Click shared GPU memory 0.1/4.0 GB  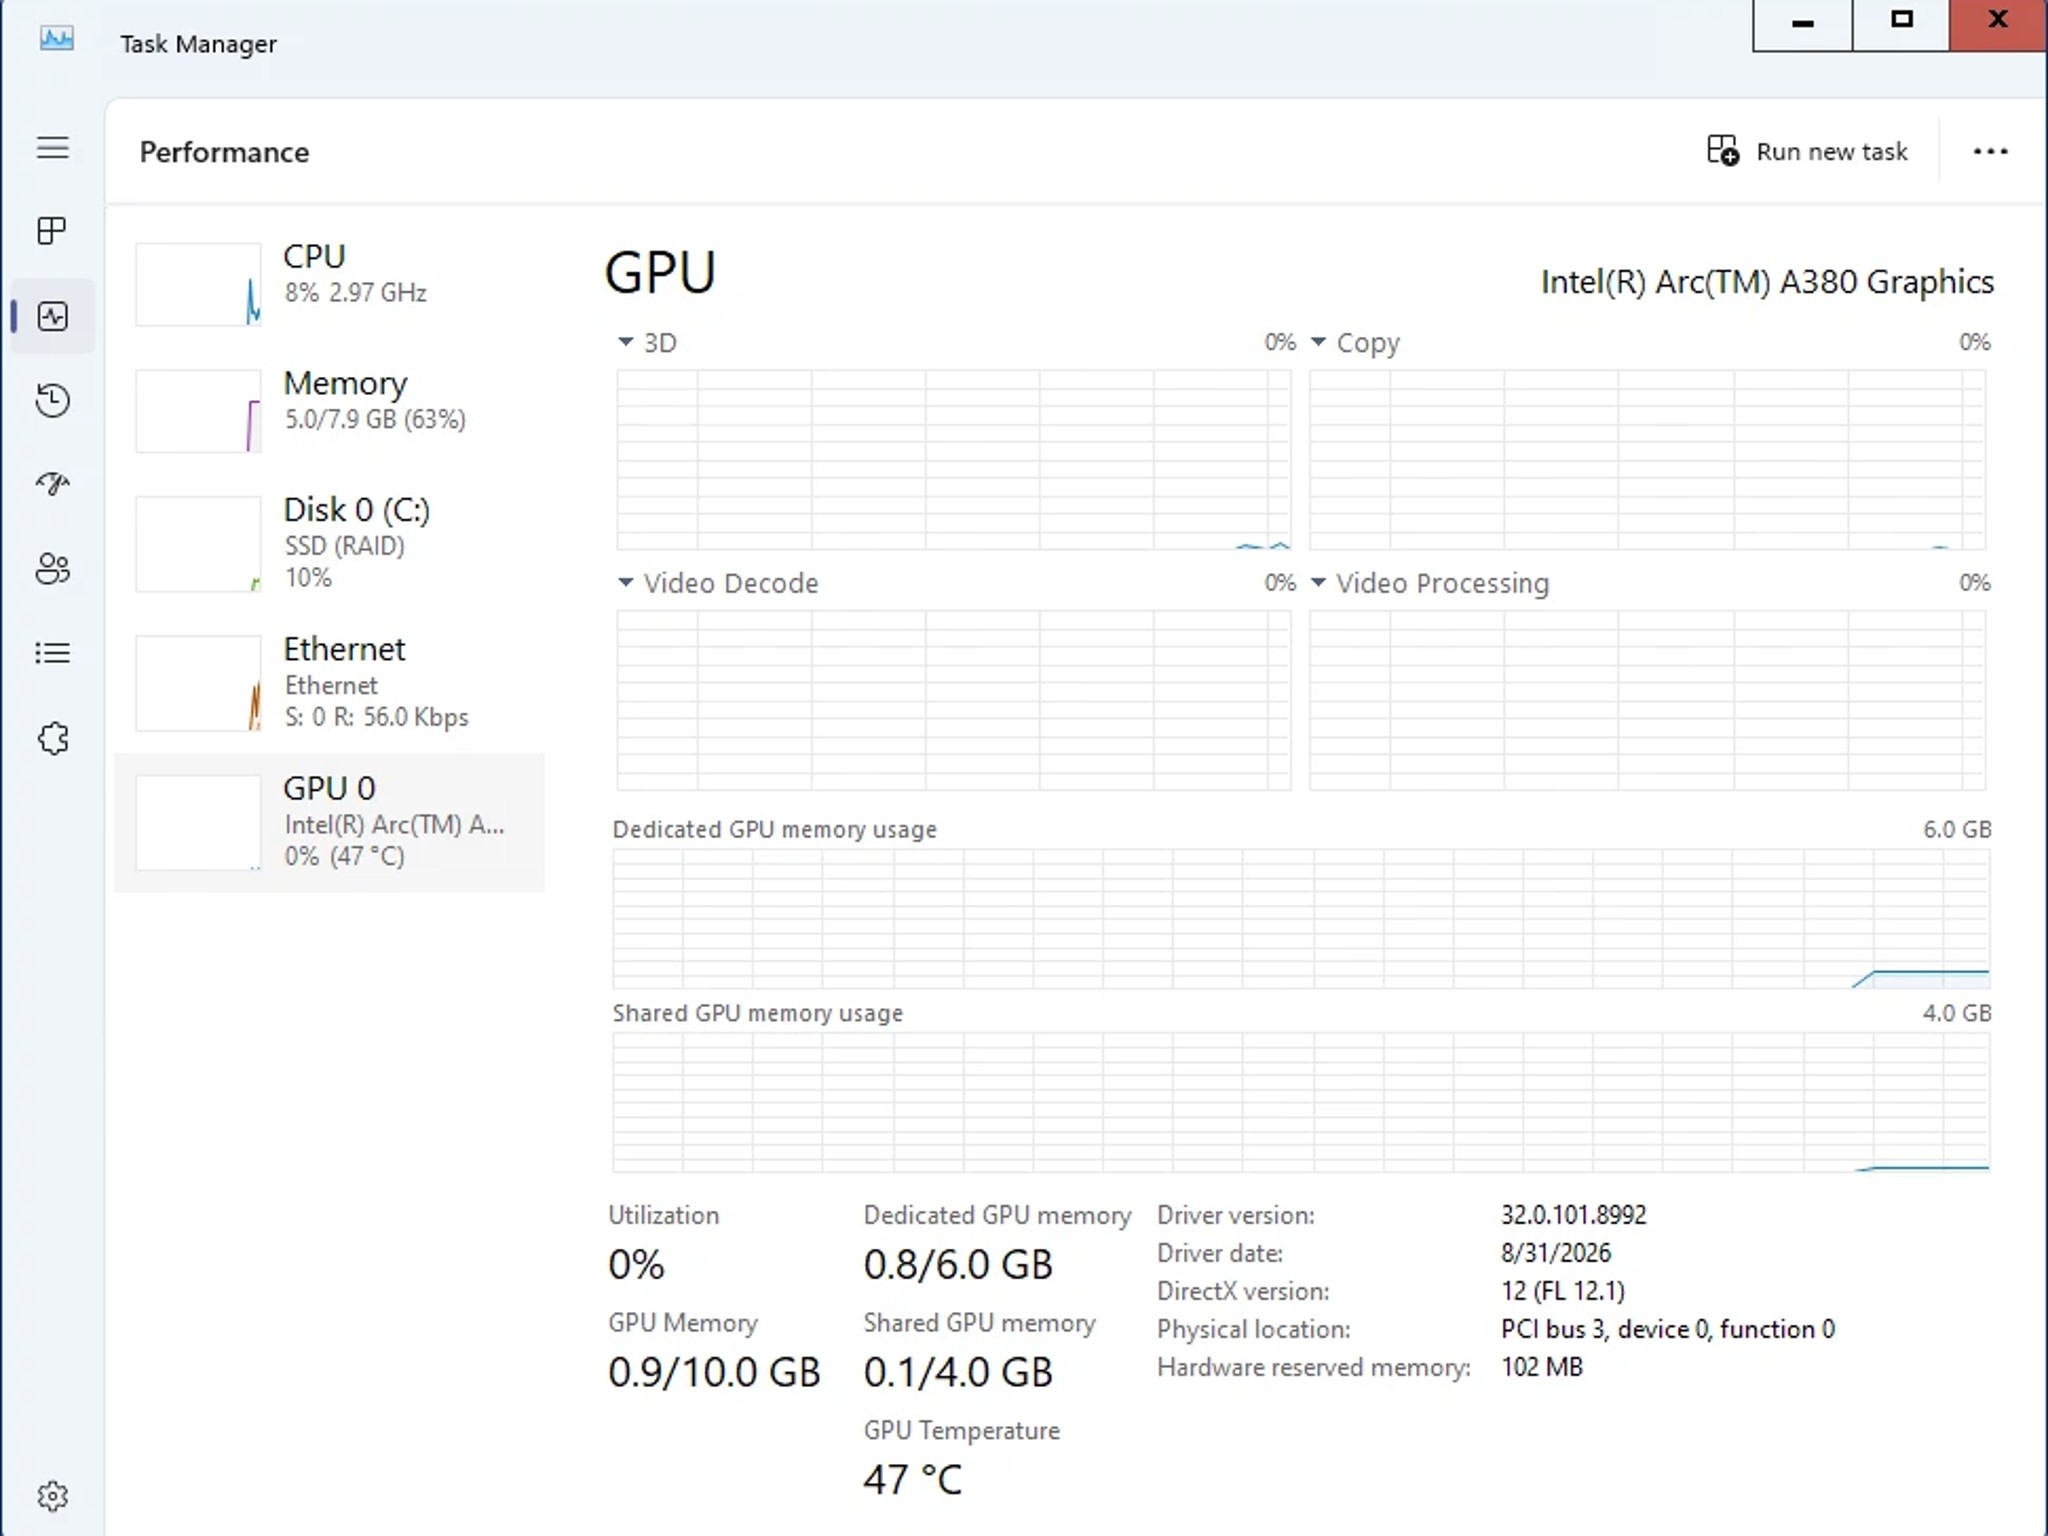pos(958,1372)
